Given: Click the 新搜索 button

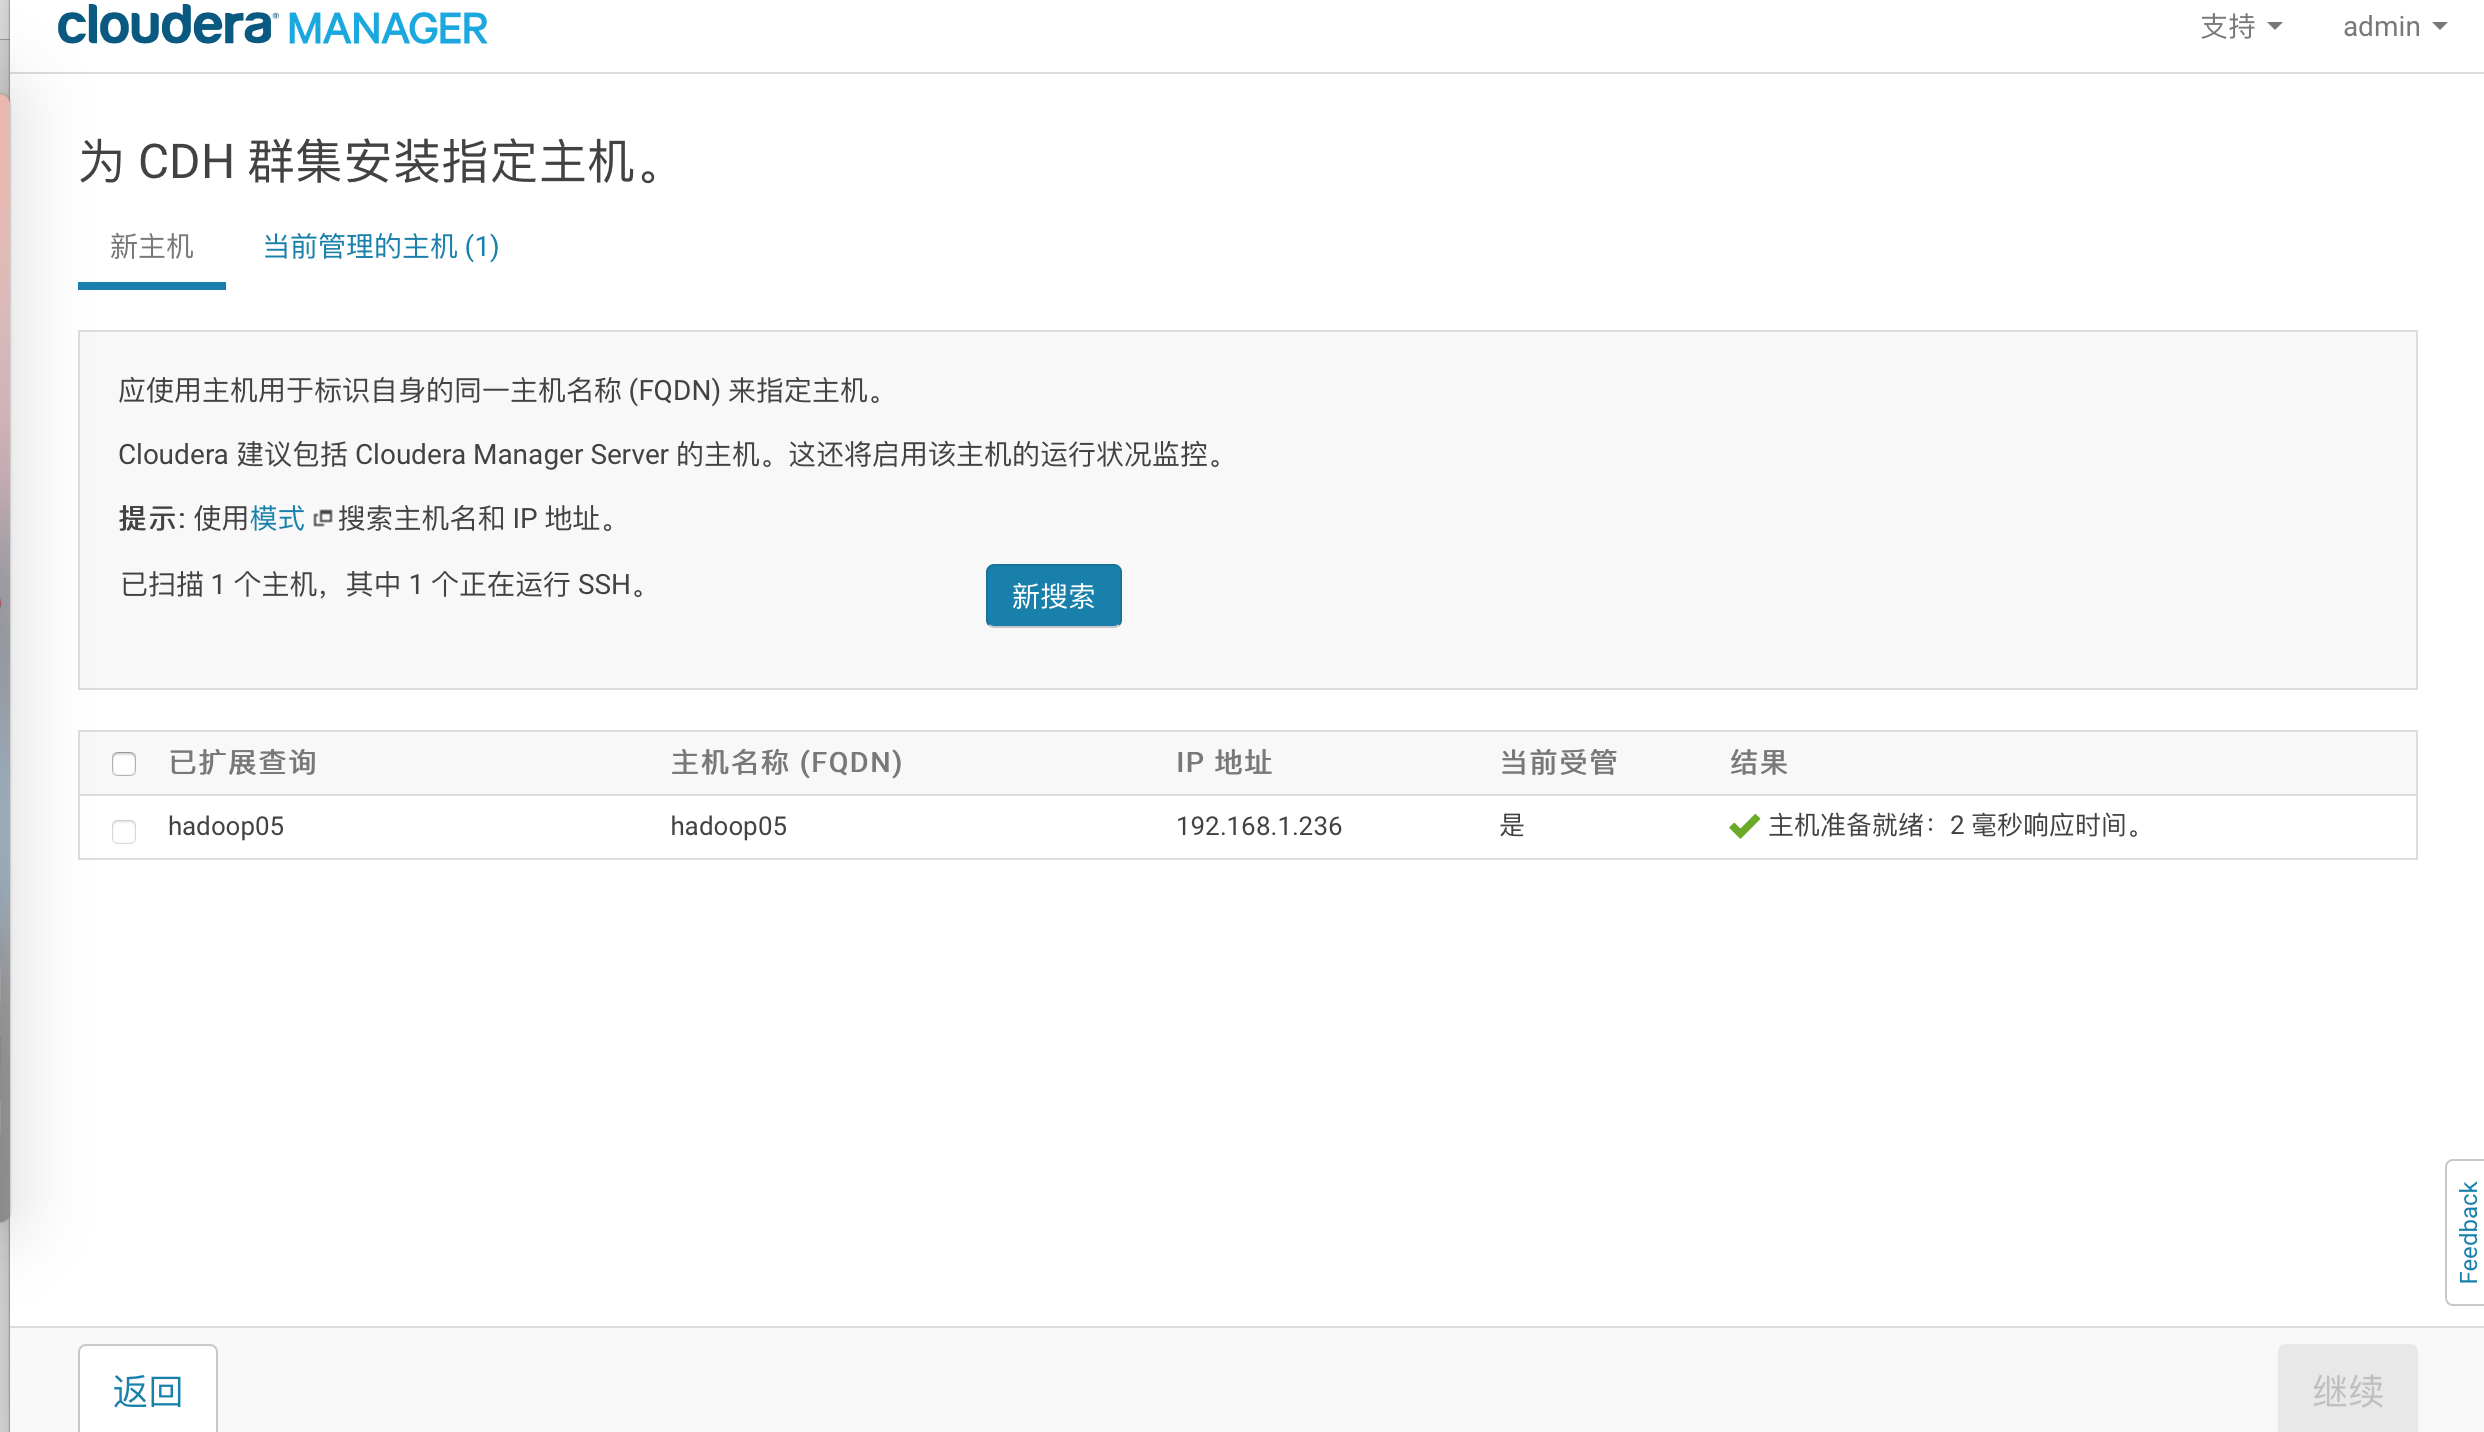Looking at the screenshot, I should 1053,596.
